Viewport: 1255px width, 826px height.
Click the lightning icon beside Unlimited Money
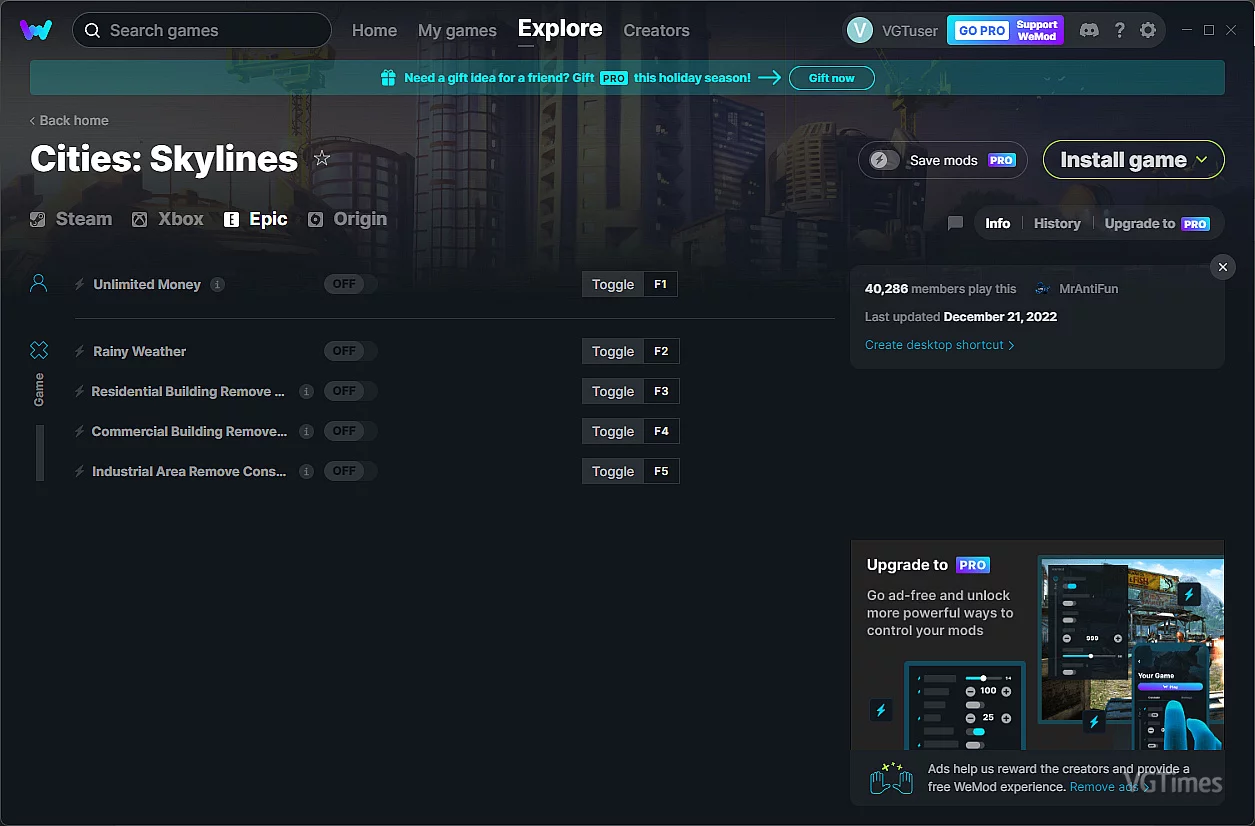pos(80,284)
